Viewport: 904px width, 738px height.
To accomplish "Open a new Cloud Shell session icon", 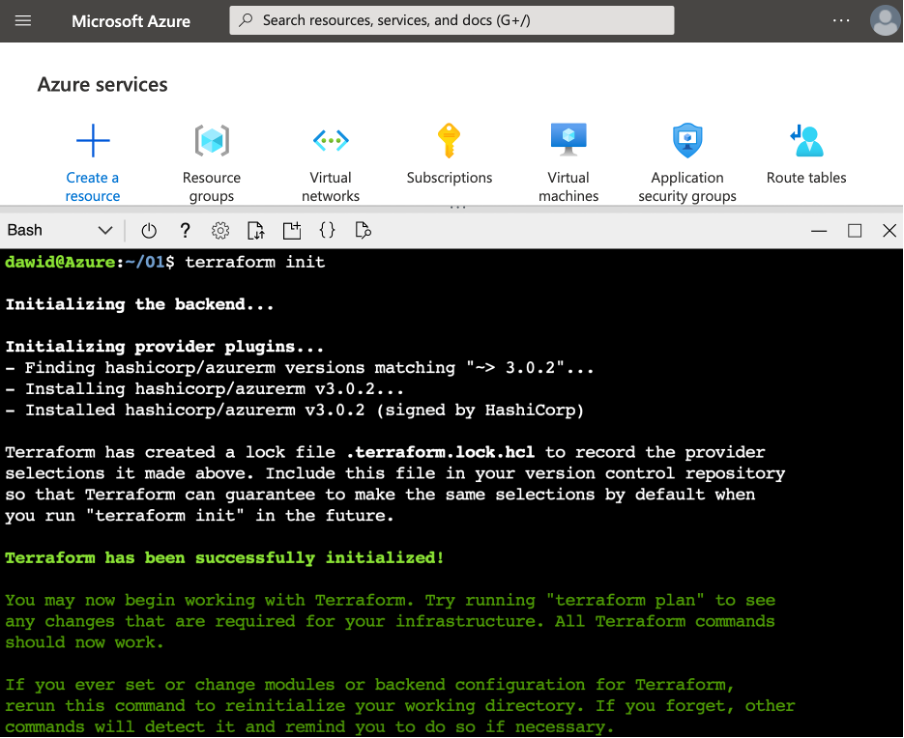I will (292, 230).
